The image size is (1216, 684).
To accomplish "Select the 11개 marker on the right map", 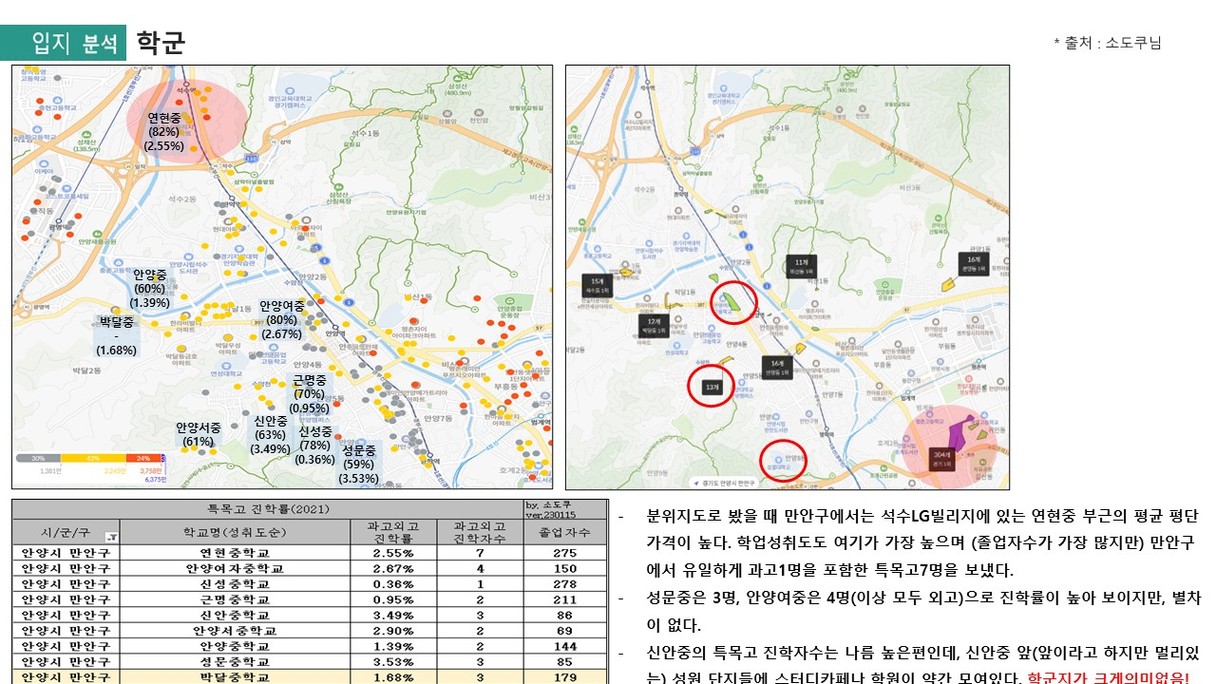I will click(x=801, y=265).
